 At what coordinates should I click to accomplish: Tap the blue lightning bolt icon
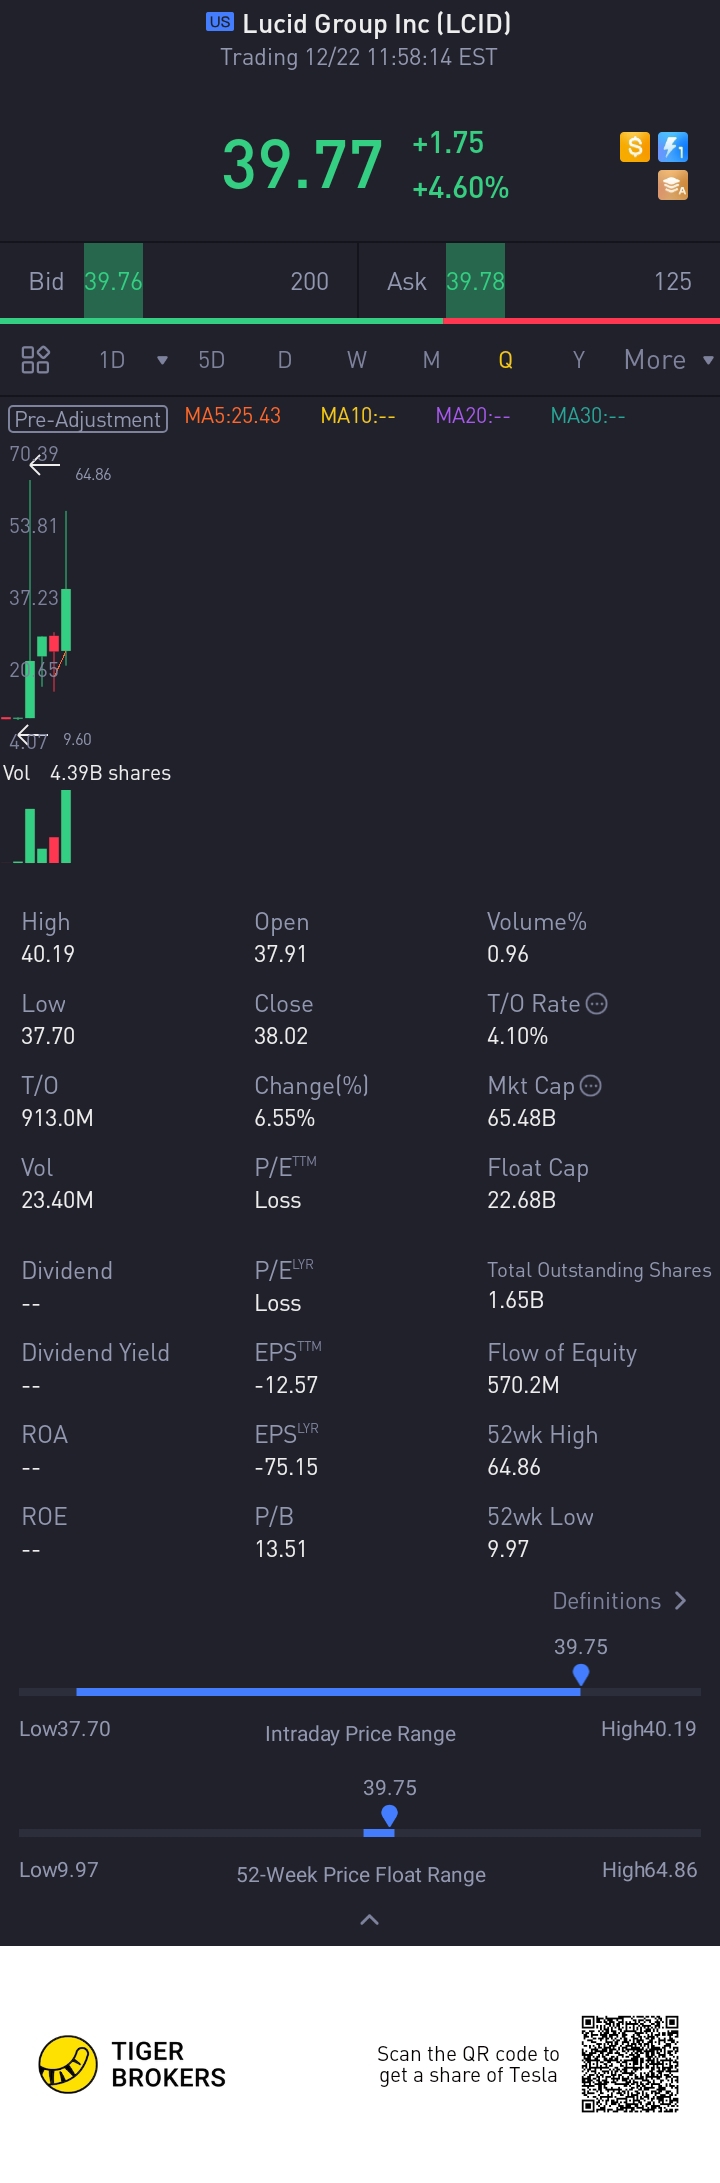pyautogui.click(x=673, y=147)
